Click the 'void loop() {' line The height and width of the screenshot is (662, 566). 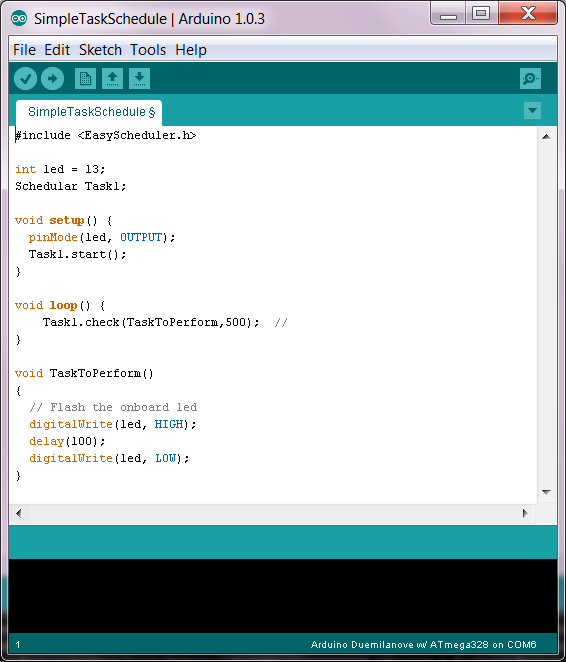click(60, 305)
